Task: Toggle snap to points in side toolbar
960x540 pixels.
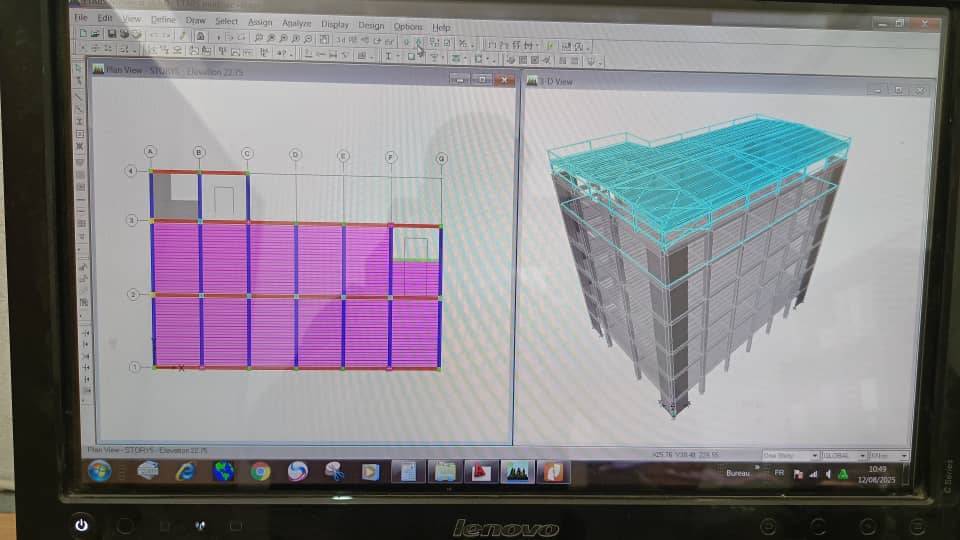Action: 84,333
